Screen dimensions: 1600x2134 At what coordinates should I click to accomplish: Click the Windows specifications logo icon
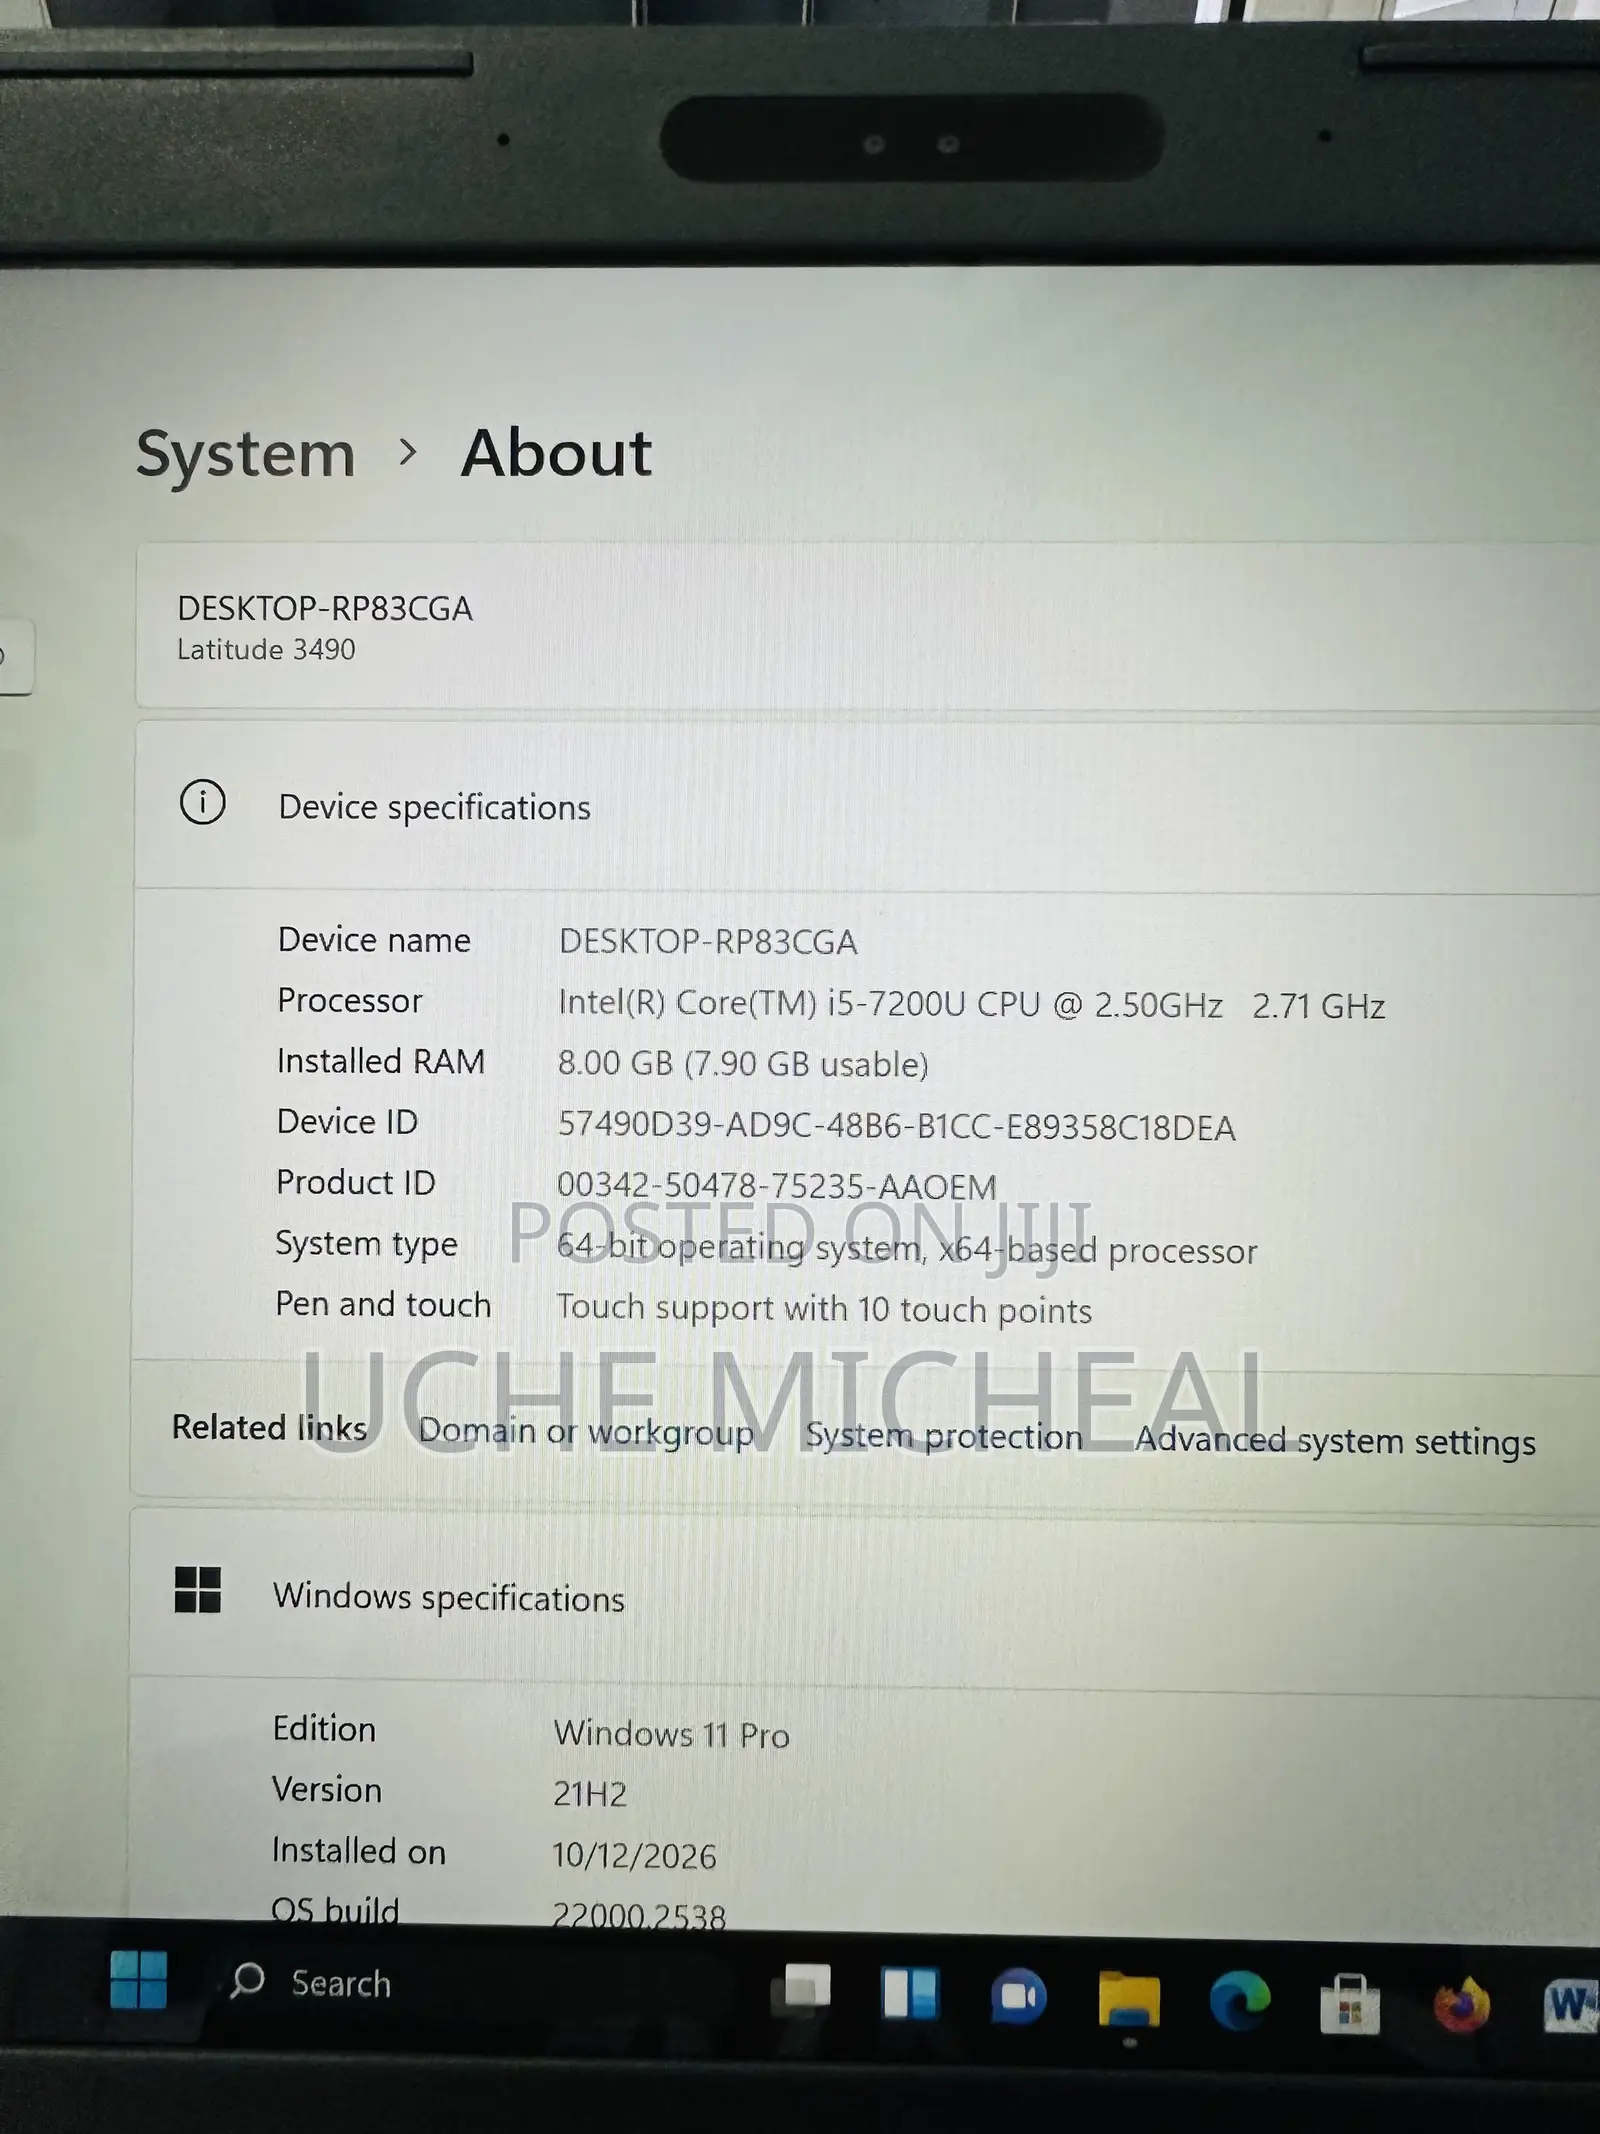197,1590
